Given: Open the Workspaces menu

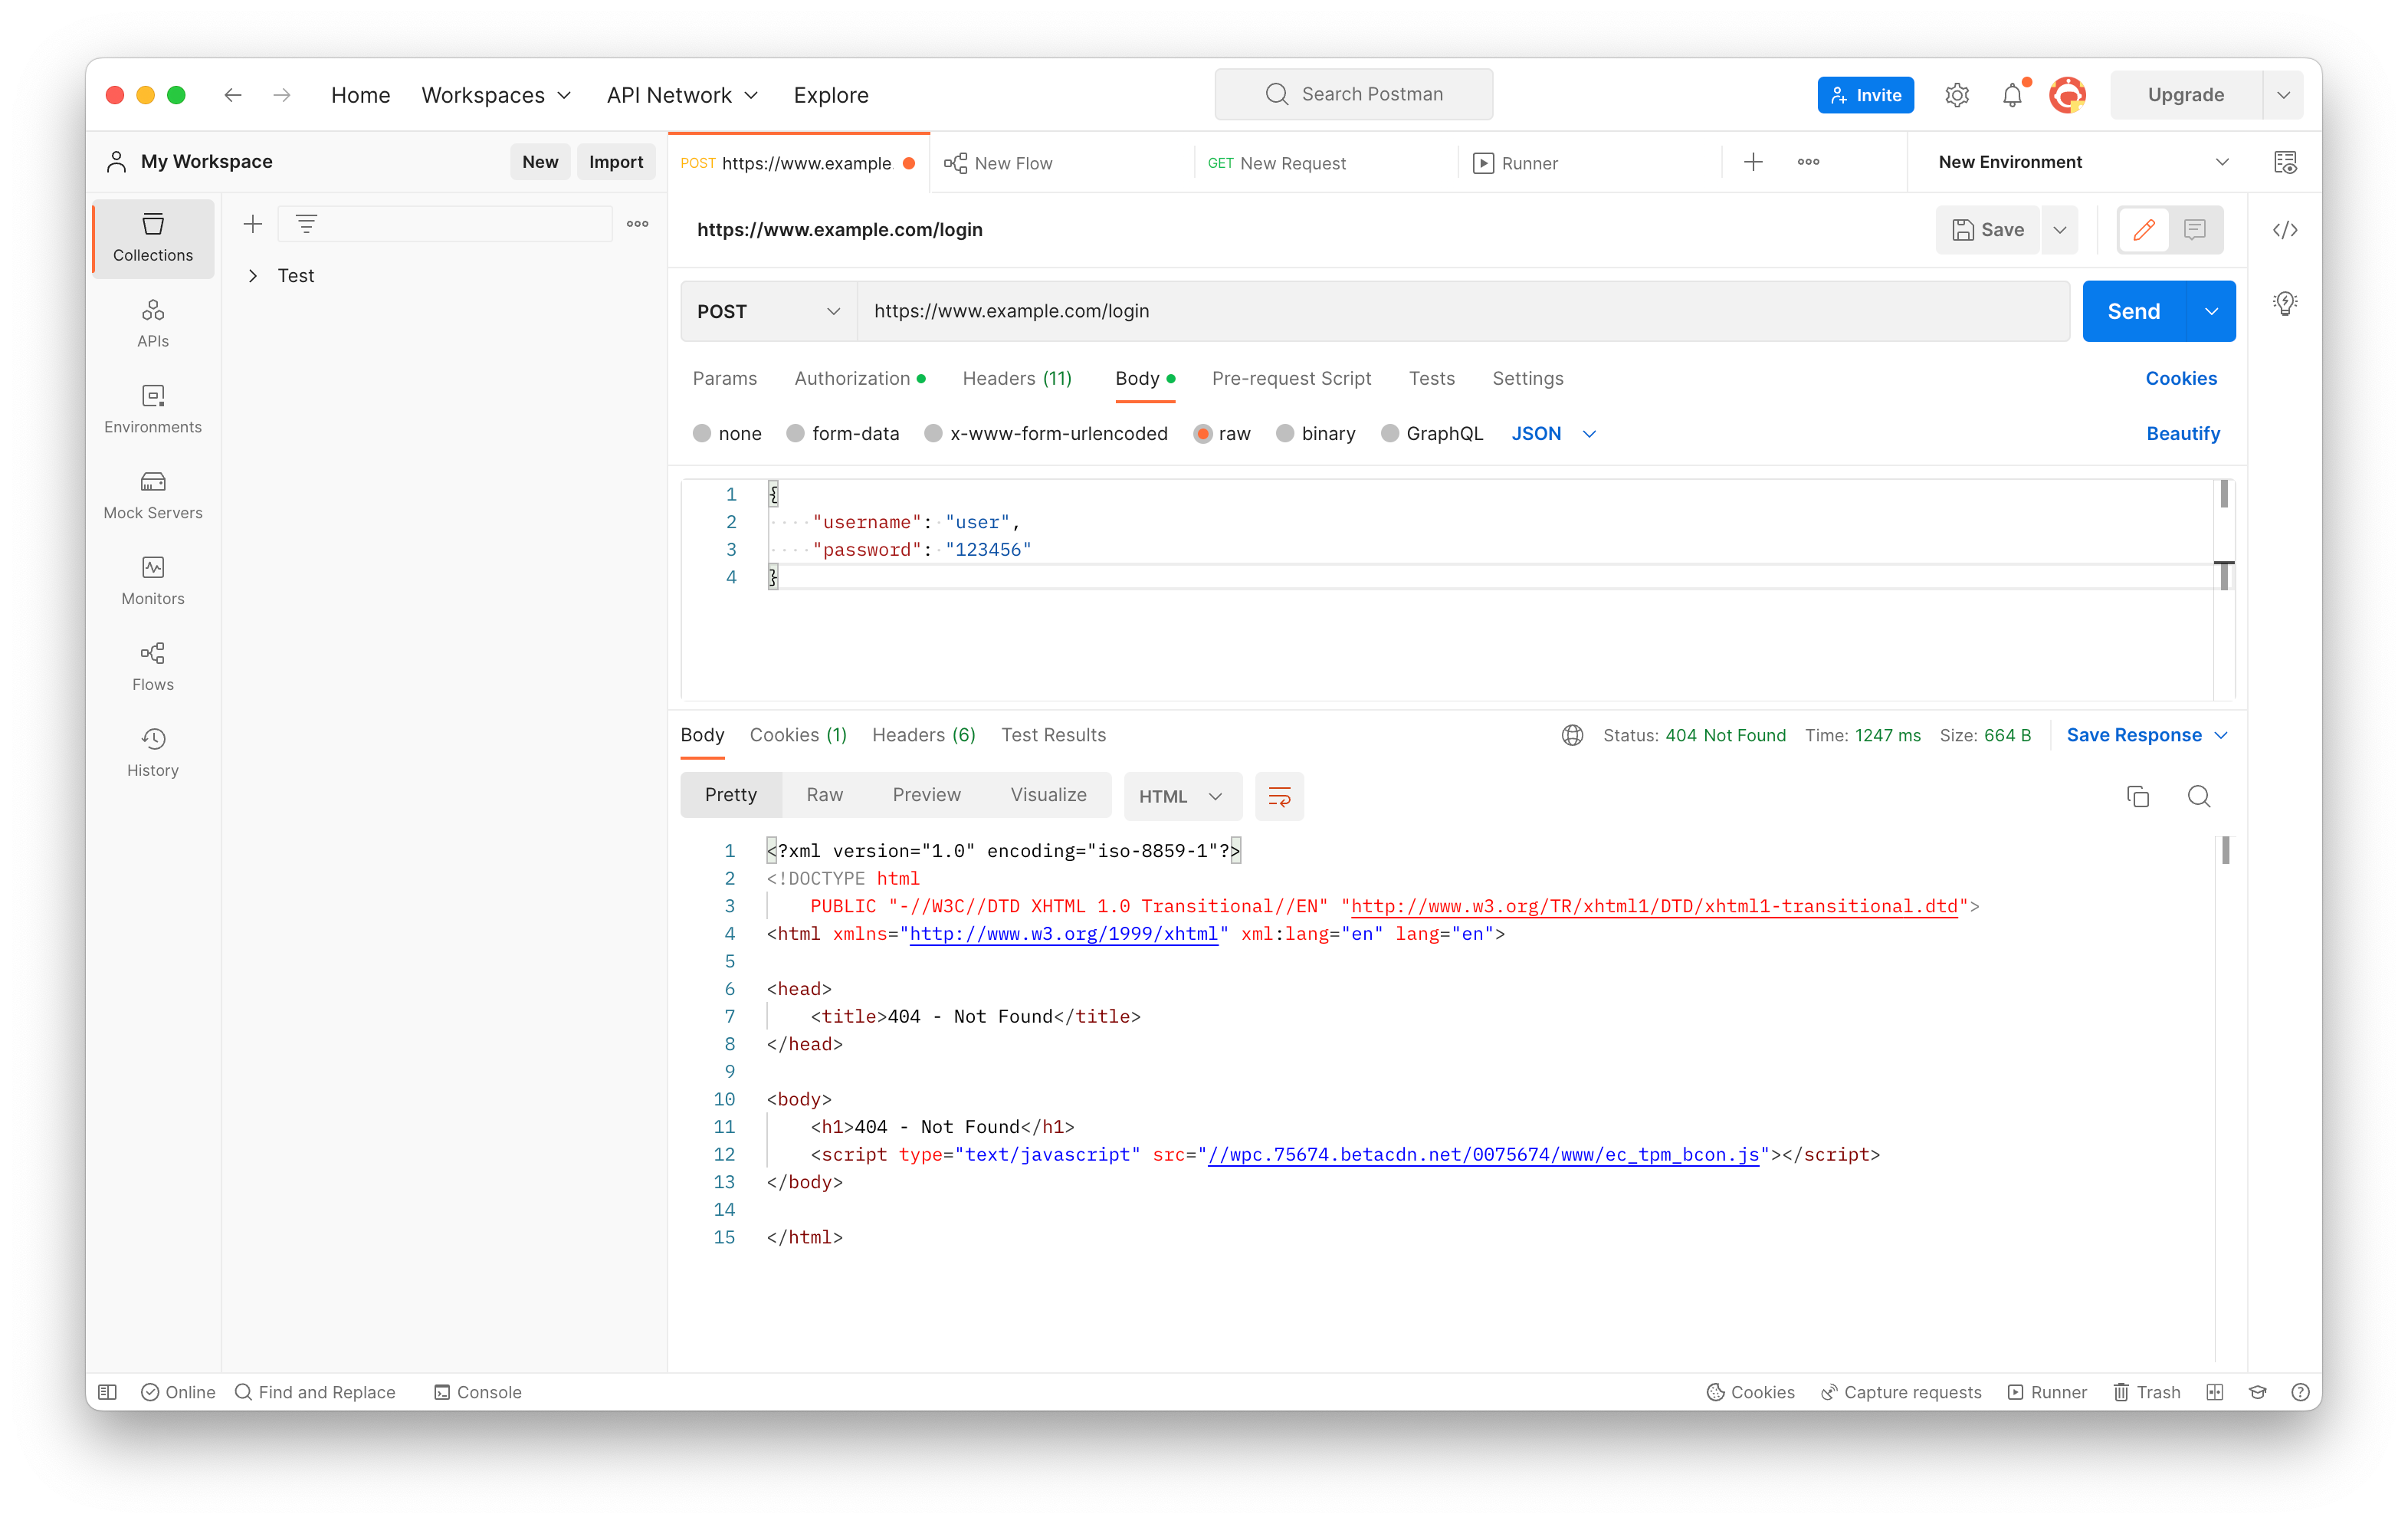Looking at the screenshot, I should click(x=496, y=95).
